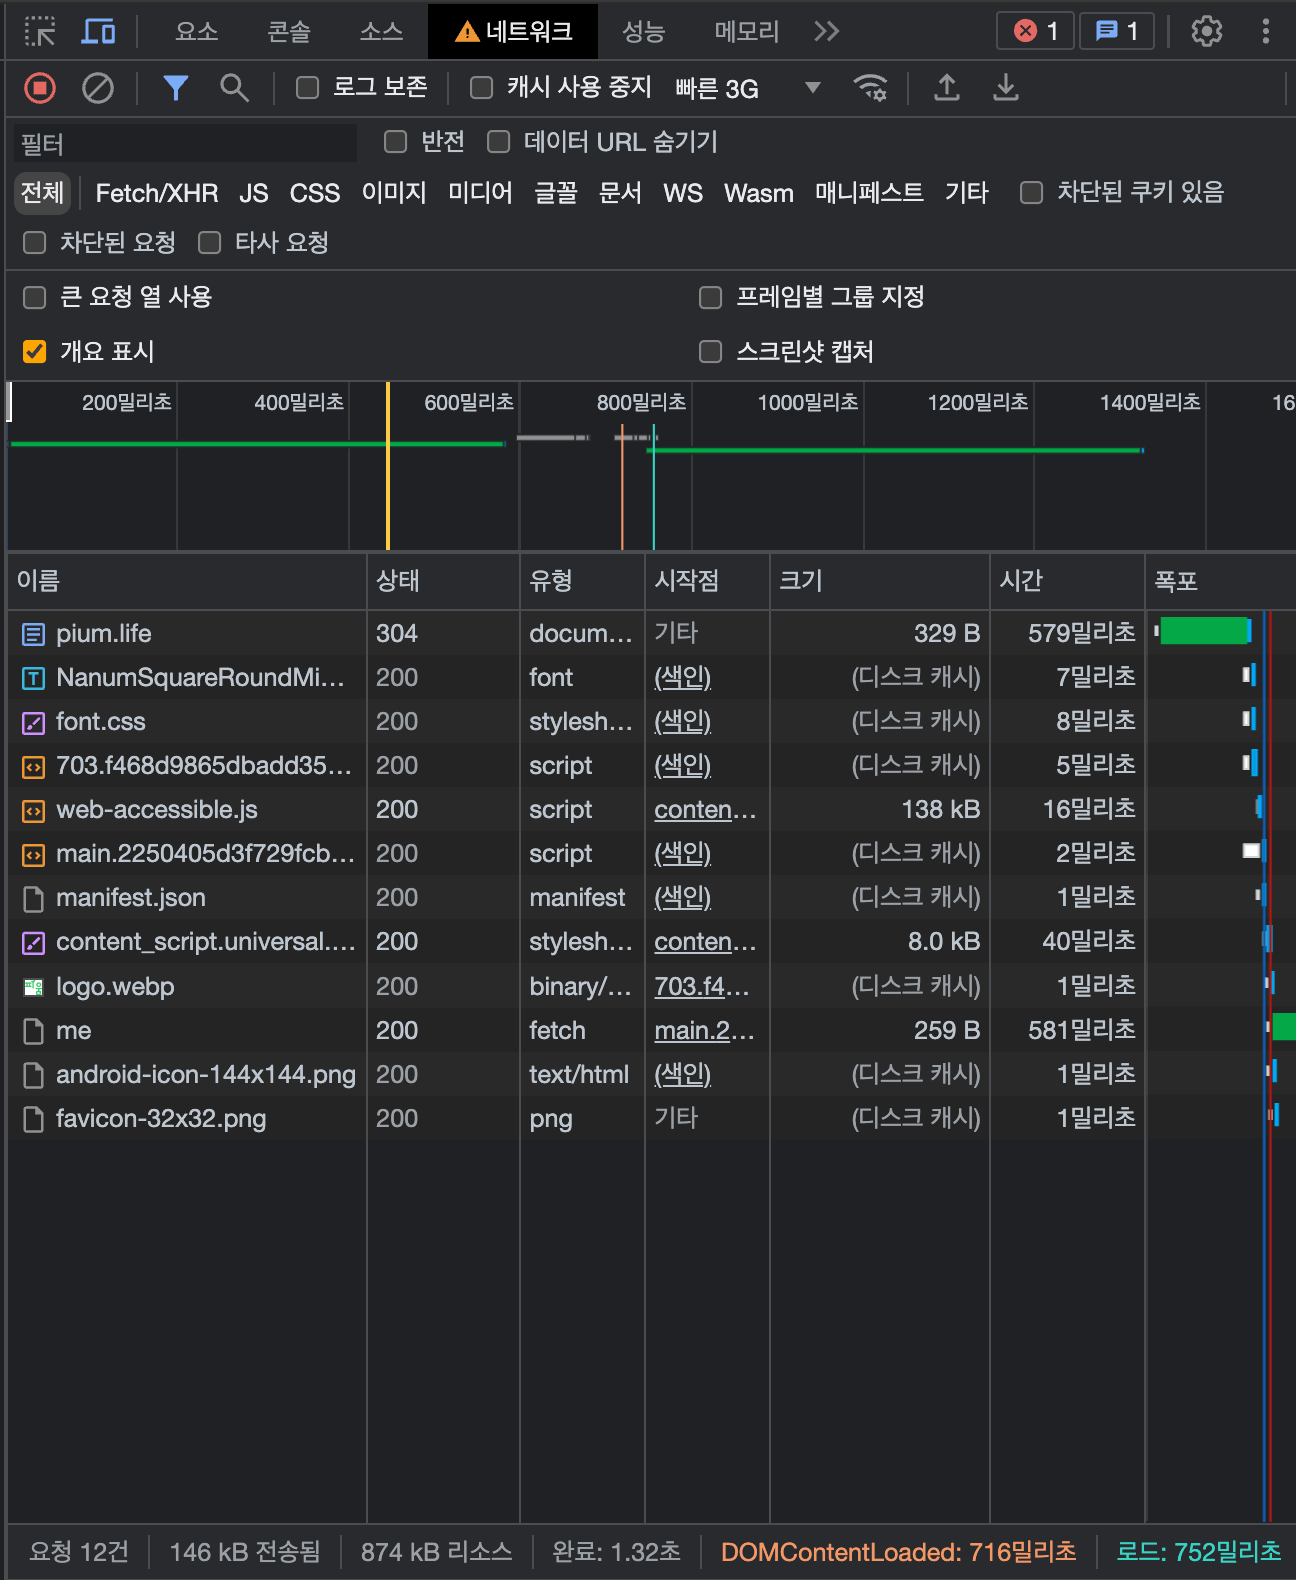
Task: Click file icon beside favicon-32x32.png
Action: point(33,1119)
